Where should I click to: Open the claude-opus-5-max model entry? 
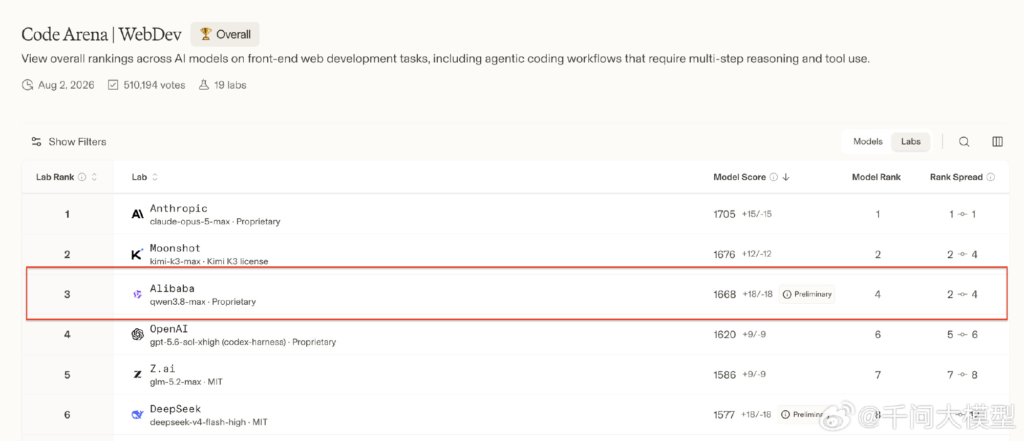coord(191,221)
